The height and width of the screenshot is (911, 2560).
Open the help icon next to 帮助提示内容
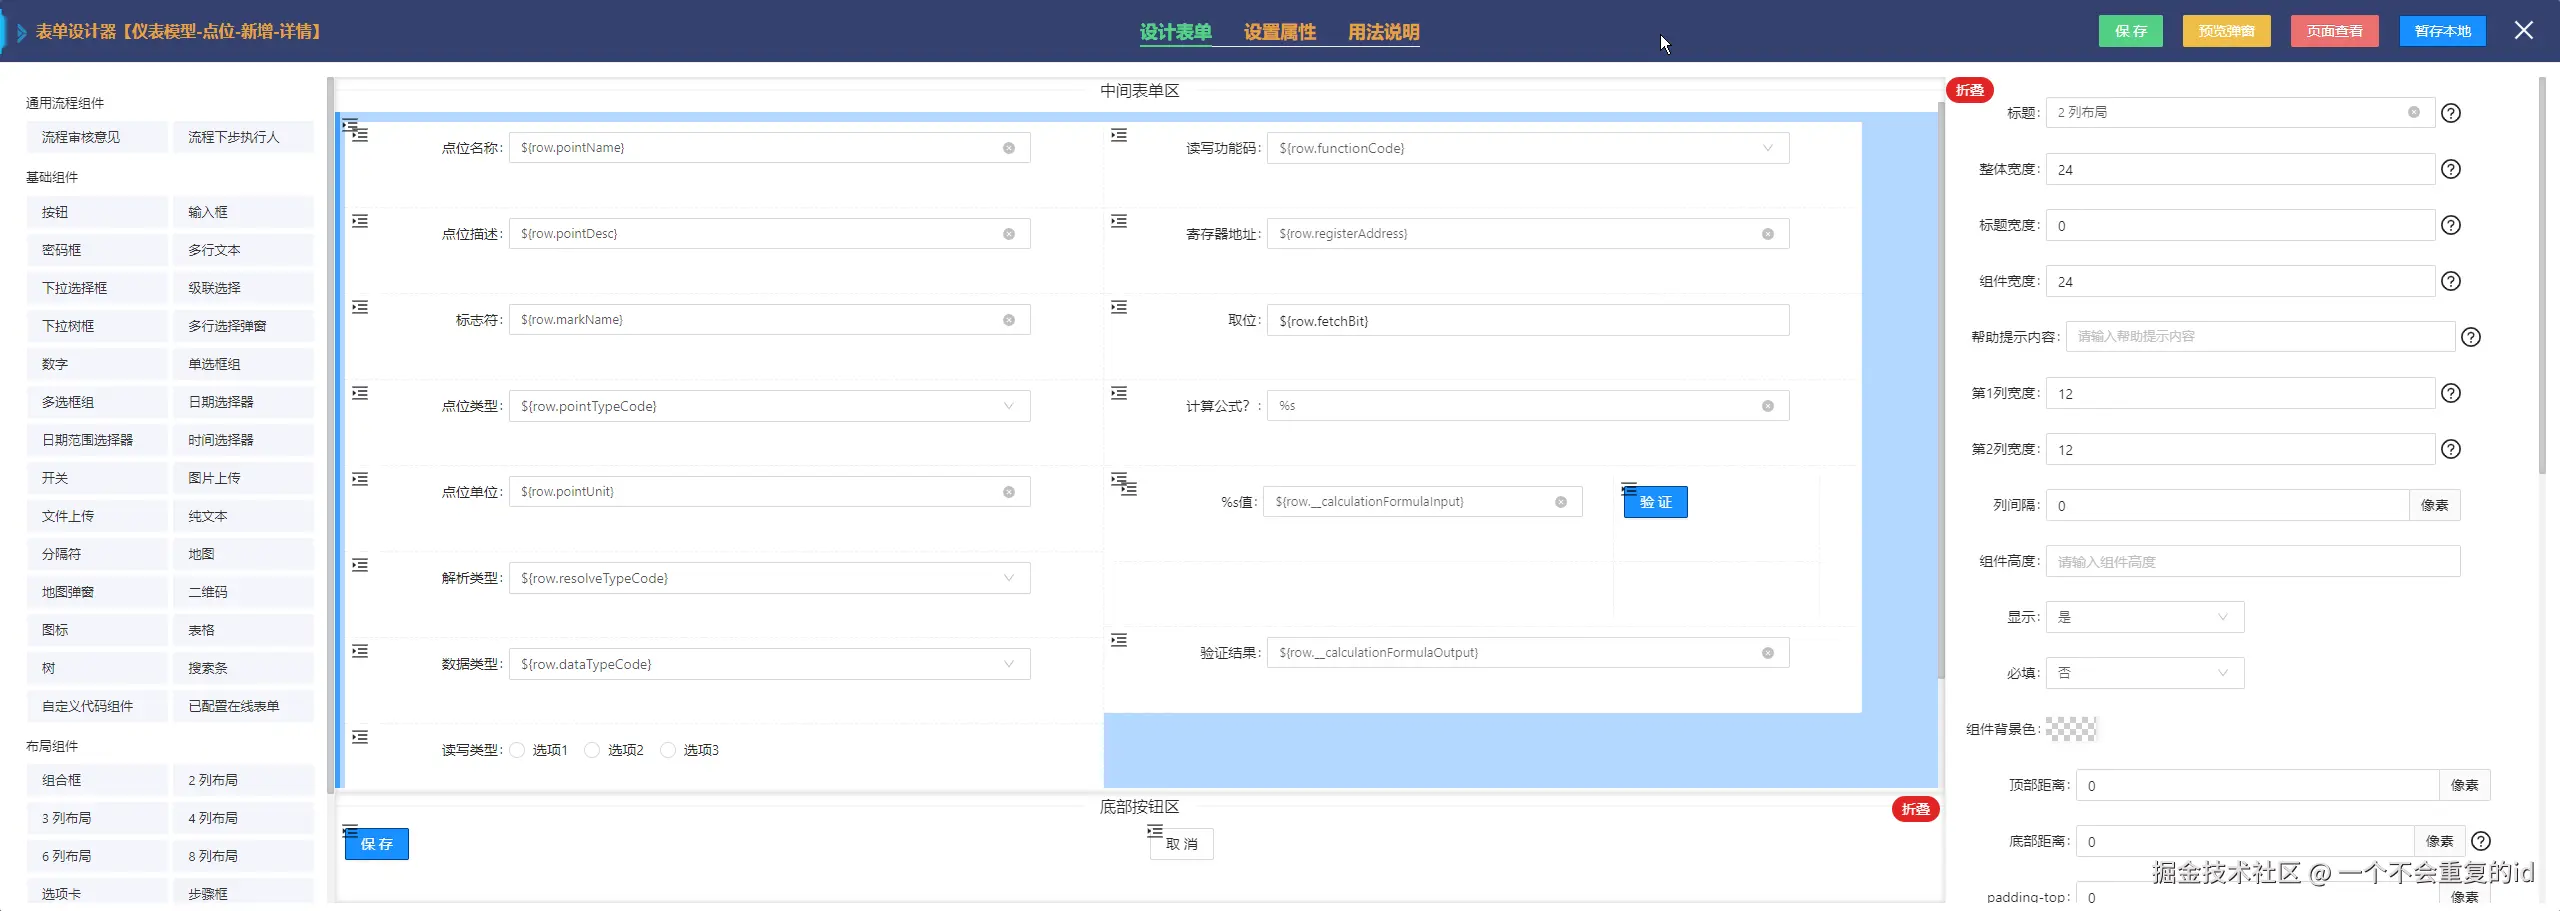(2471, 337)
